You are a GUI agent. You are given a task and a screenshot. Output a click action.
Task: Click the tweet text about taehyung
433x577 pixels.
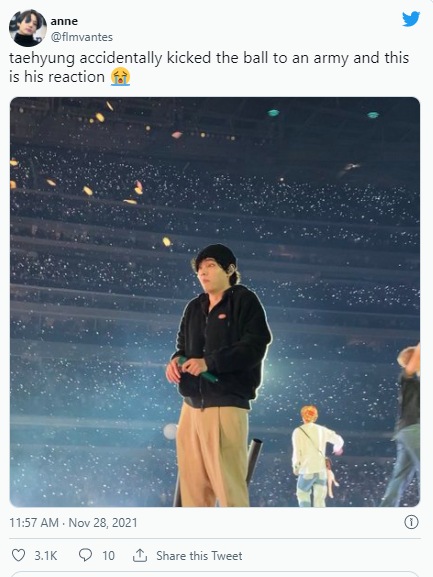[x=209, y=67]
